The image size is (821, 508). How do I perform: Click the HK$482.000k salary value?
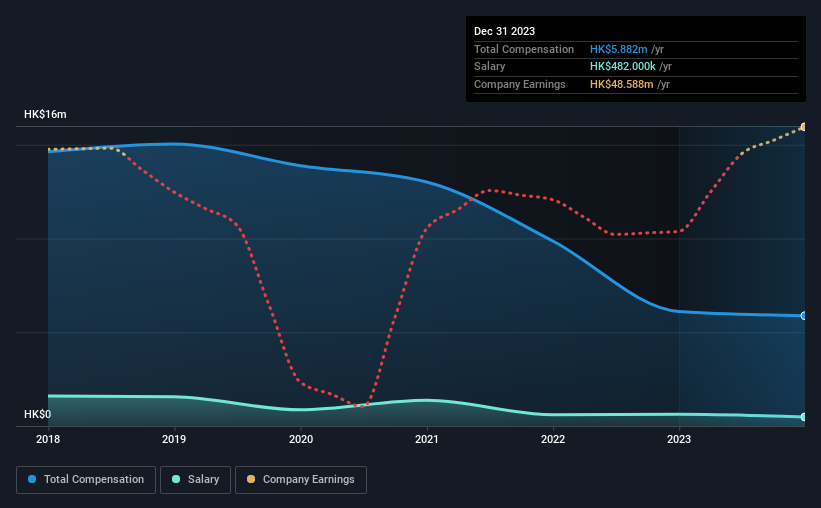coord(623,67)
